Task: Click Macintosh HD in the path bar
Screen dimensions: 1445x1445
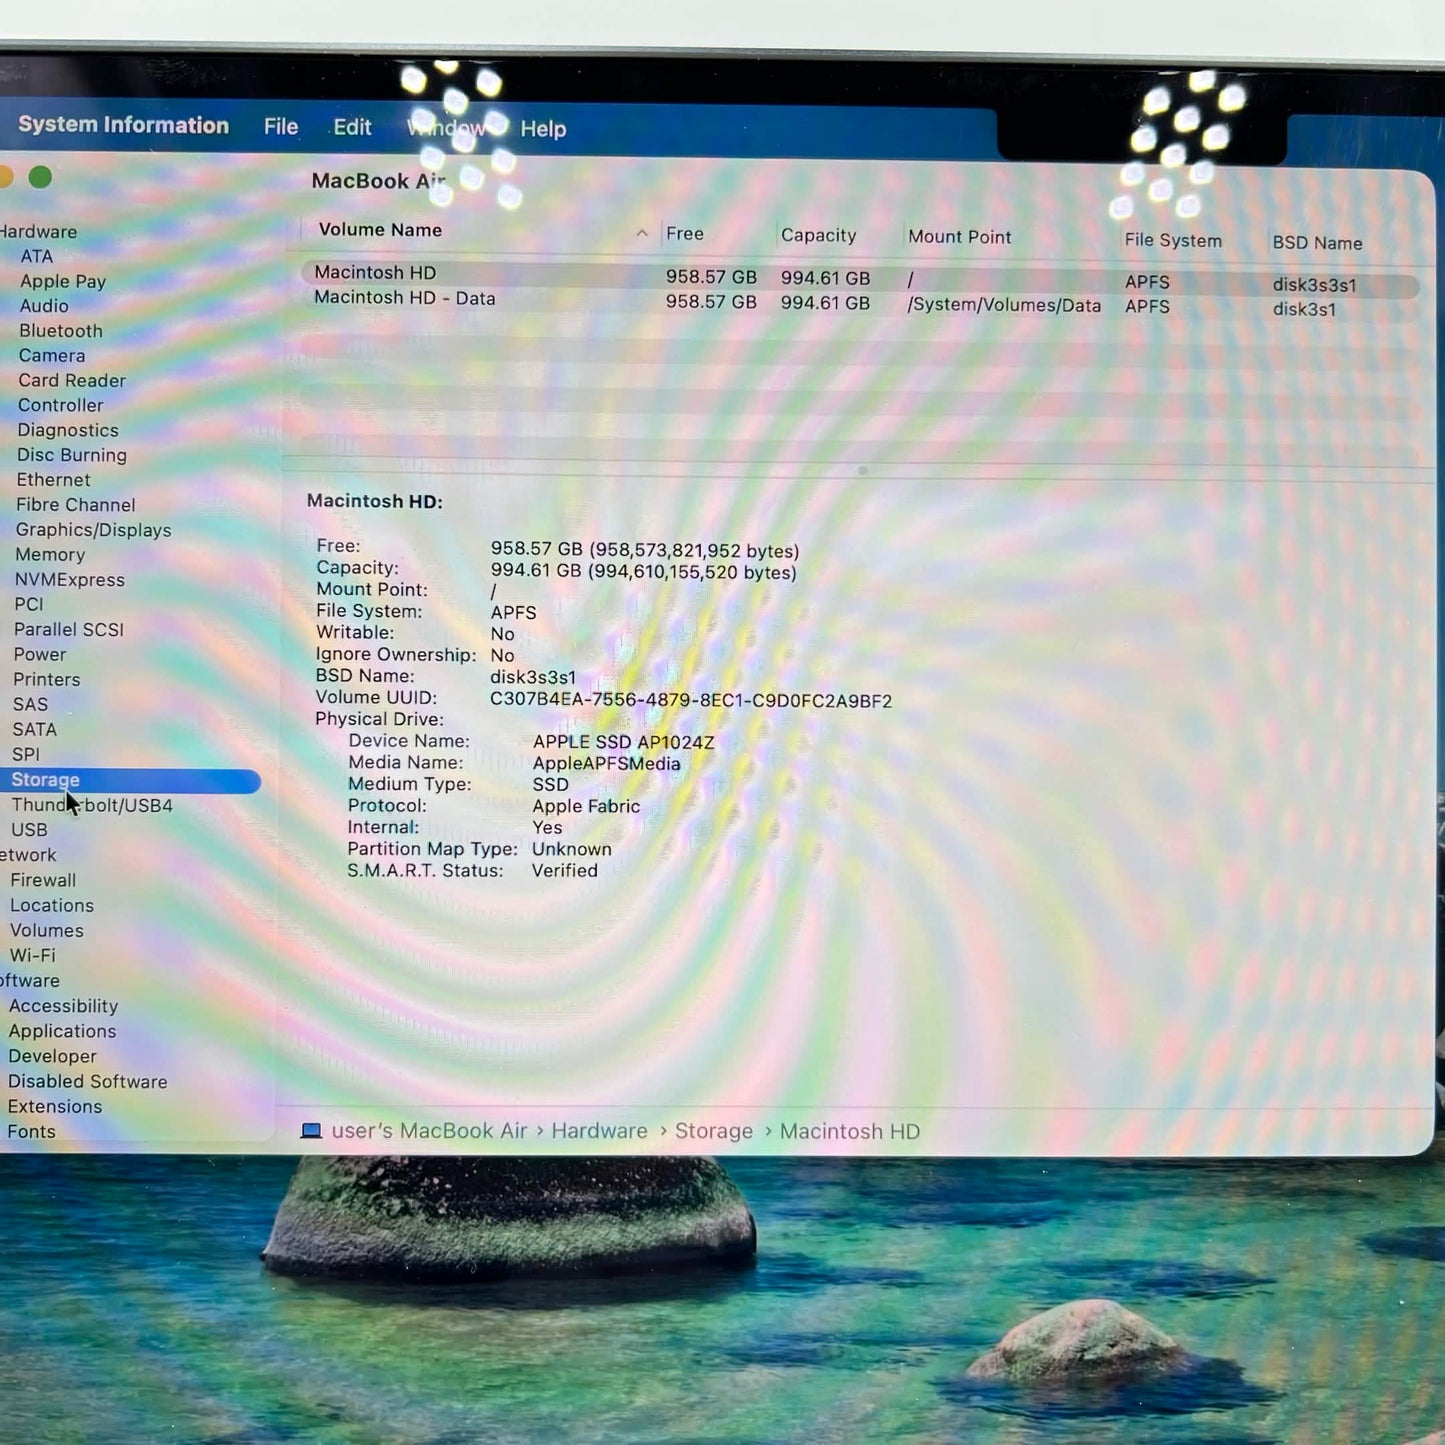Action: click(x=850, y=1131)
